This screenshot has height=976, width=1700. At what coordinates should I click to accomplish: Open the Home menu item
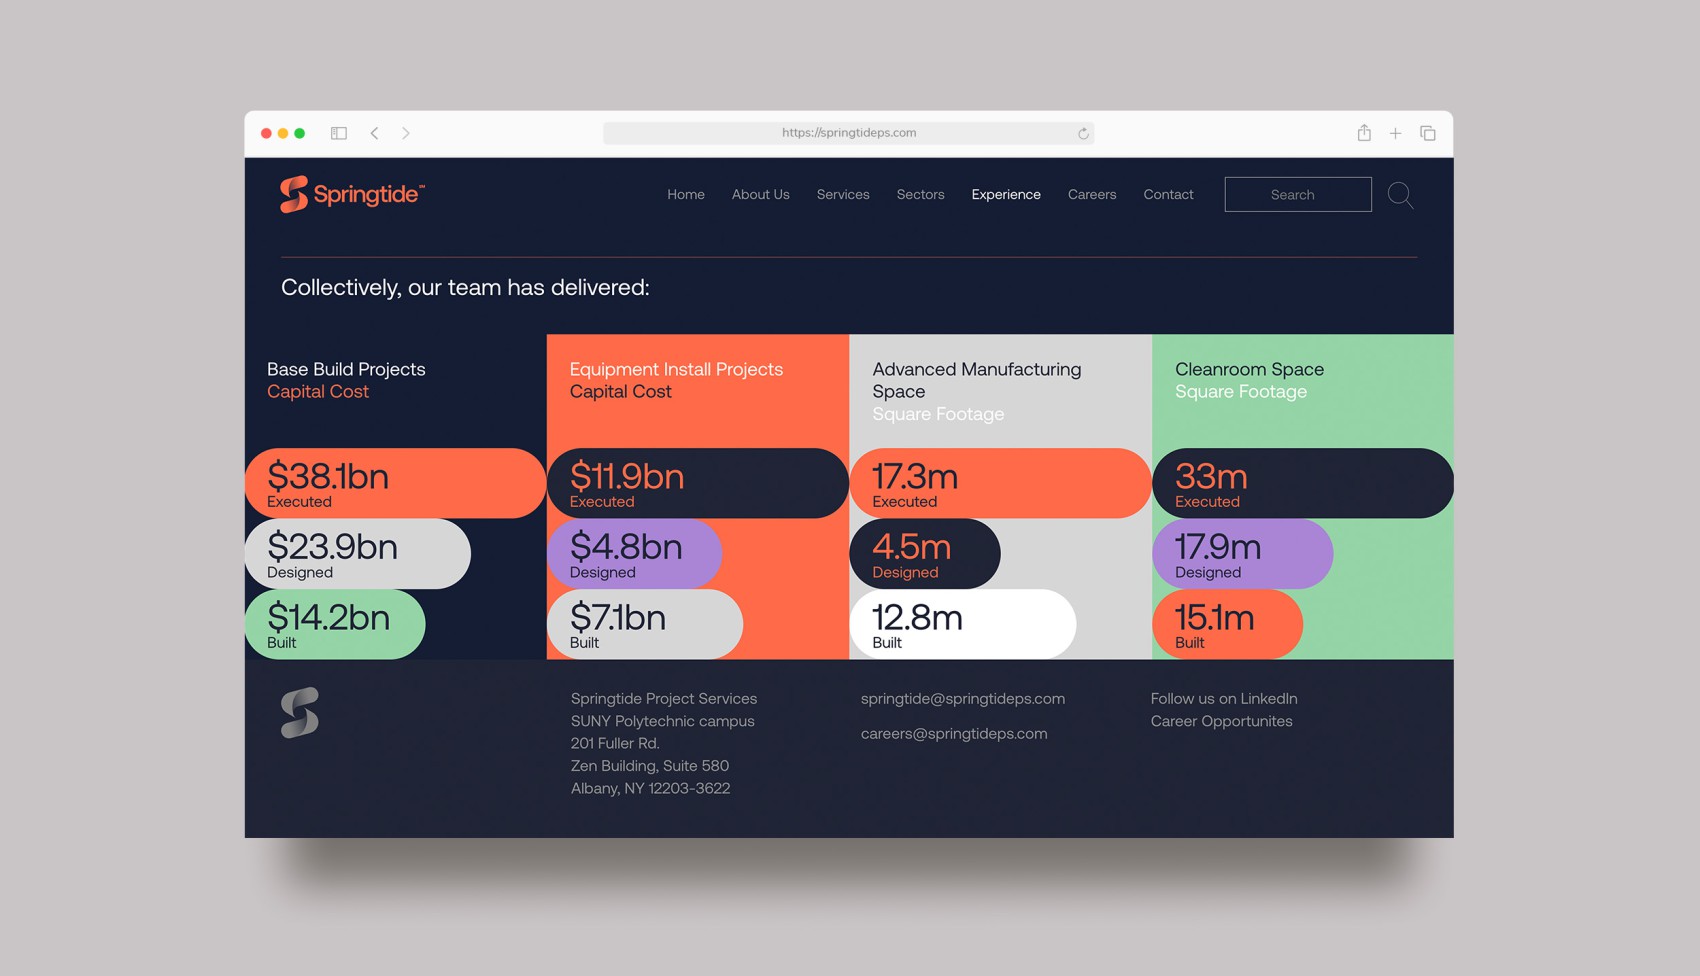[x=686, y=195]
